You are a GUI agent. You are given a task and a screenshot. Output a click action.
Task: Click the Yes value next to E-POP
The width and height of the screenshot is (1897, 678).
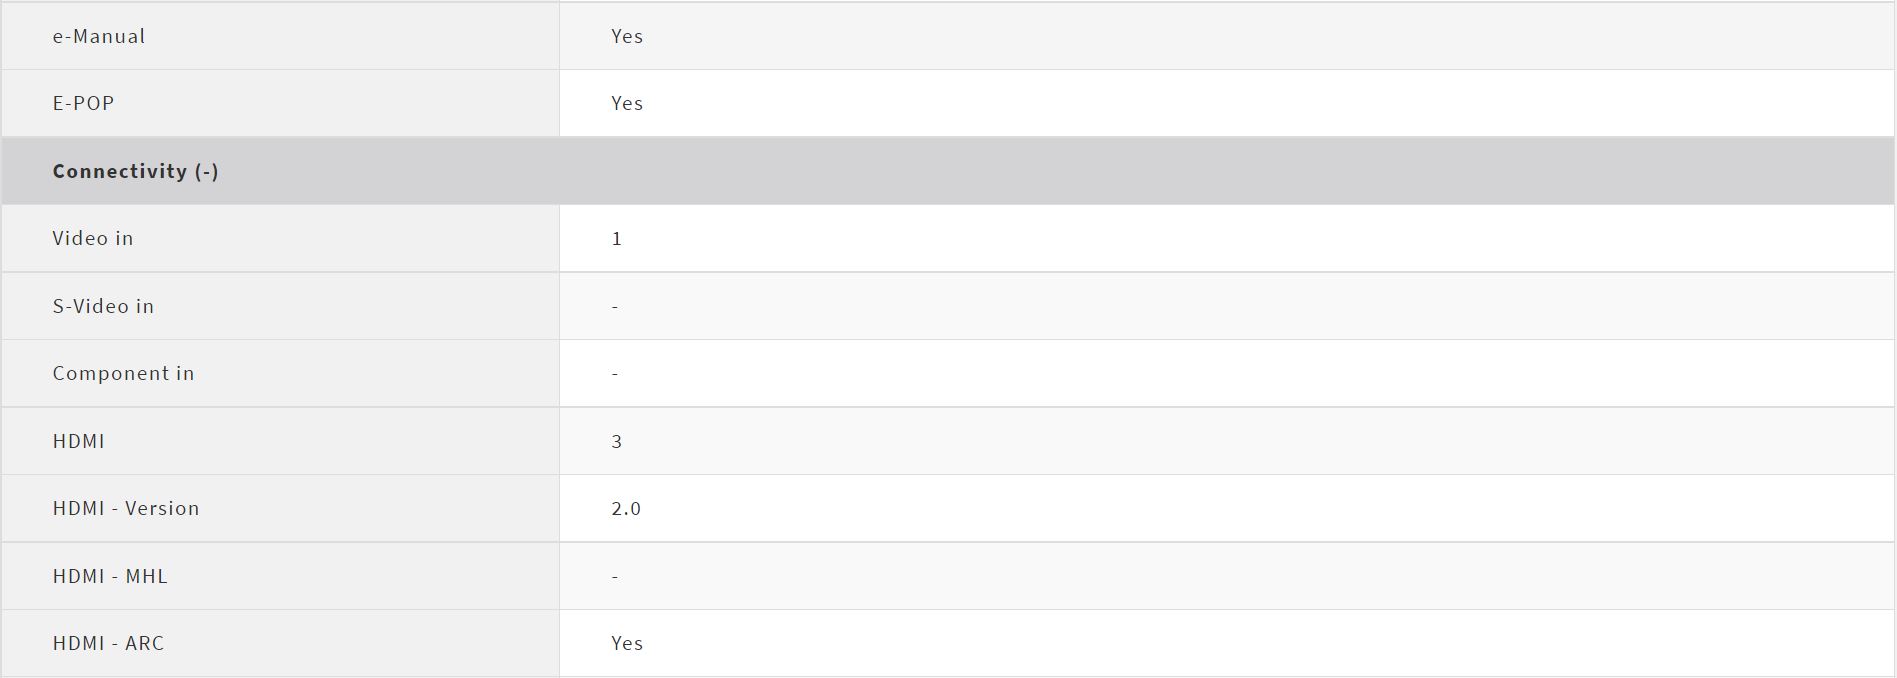[x=627, y=103]
